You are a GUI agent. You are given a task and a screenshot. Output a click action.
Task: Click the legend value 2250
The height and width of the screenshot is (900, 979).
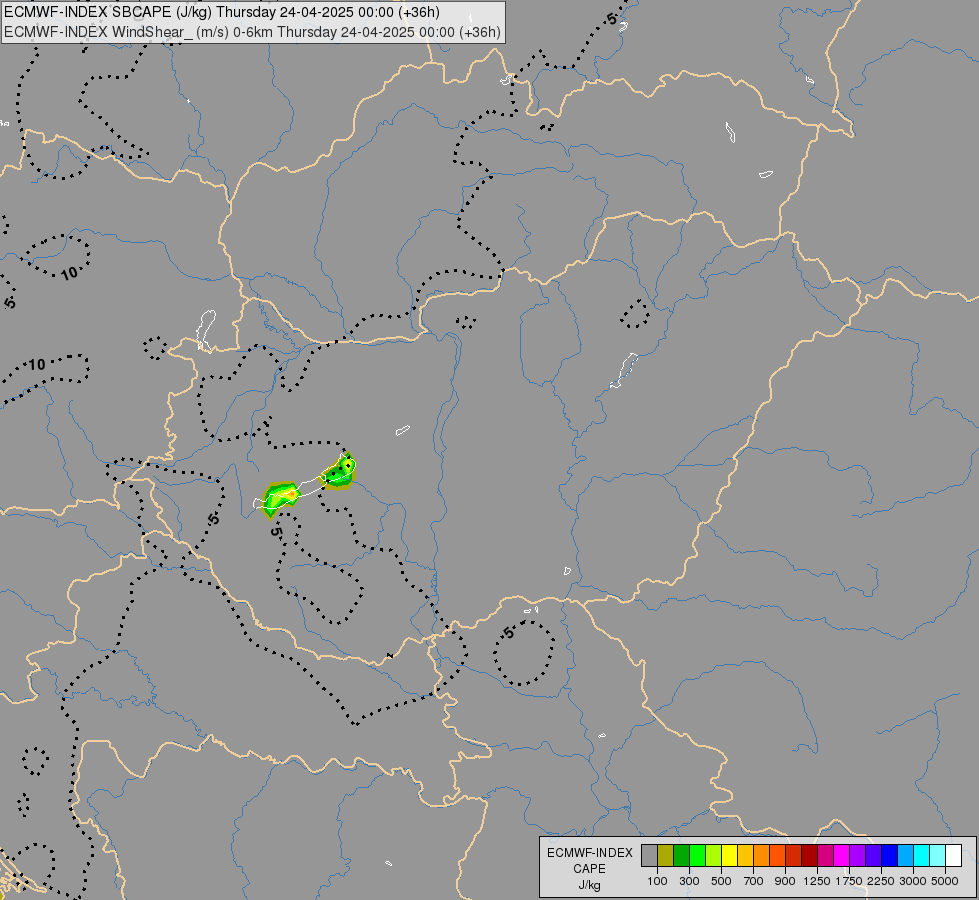click(881, 881)
